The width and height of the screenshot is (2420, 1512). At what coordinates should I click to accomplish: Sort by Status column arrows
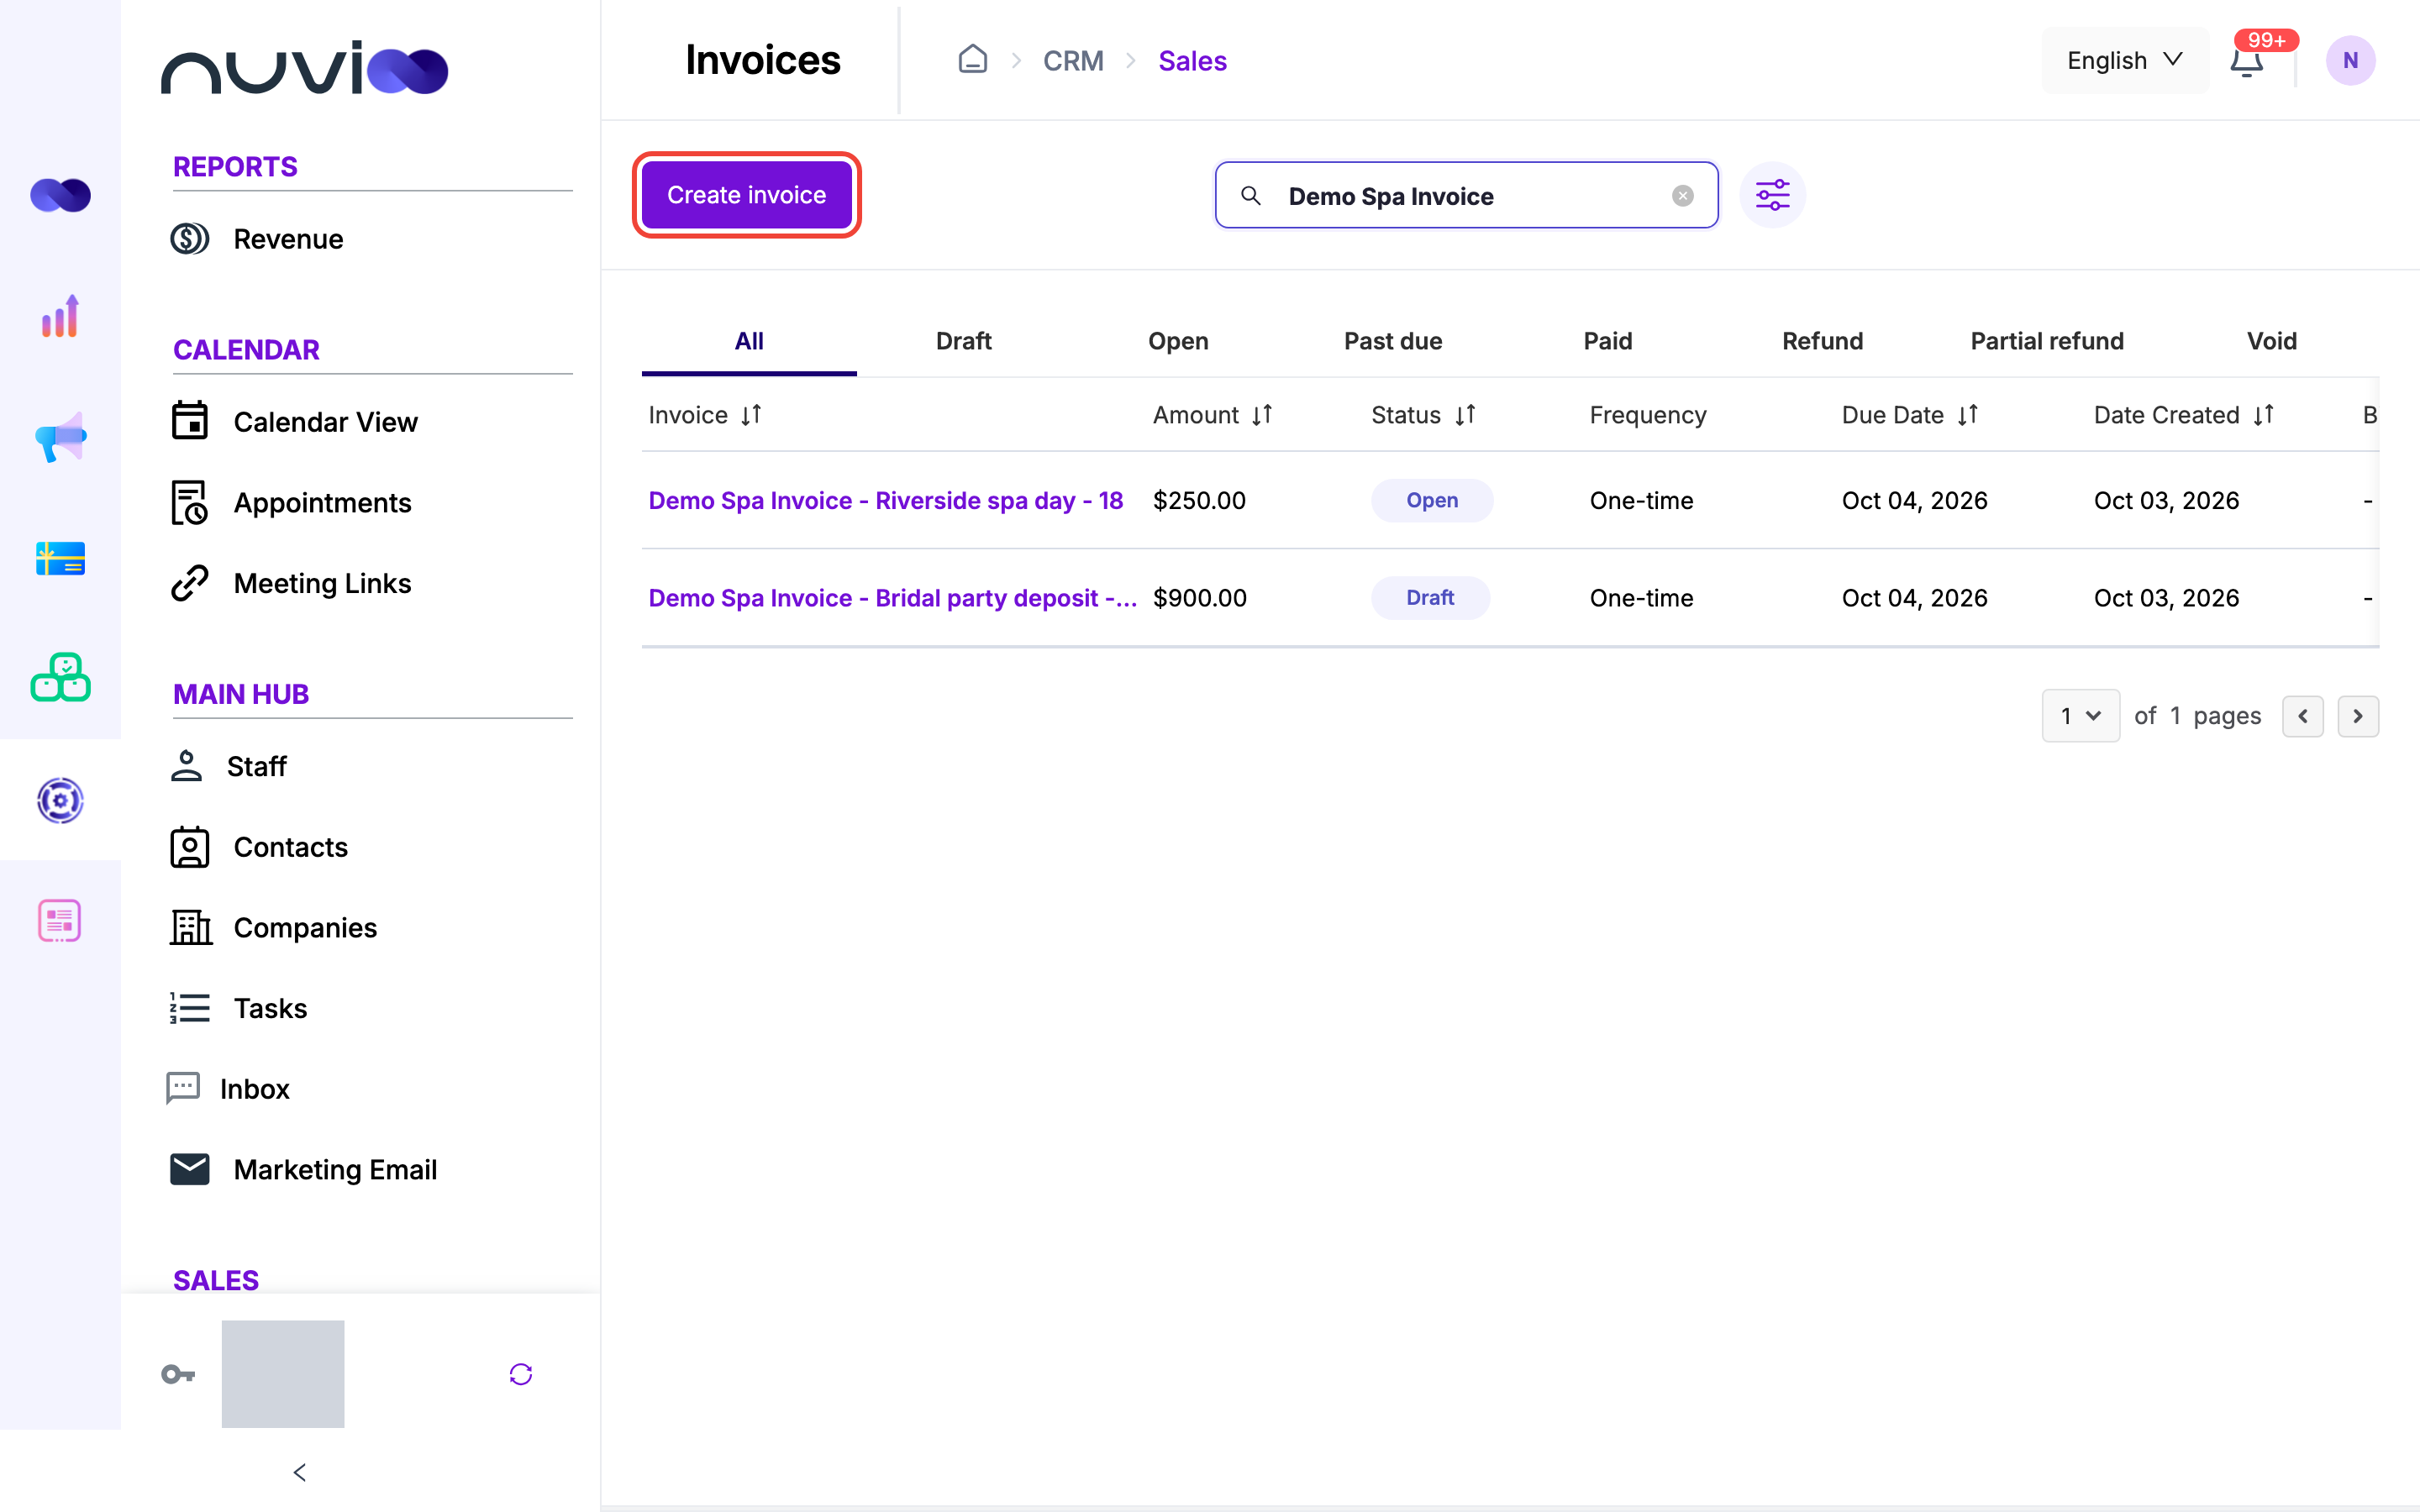[x=1465, y=415]
